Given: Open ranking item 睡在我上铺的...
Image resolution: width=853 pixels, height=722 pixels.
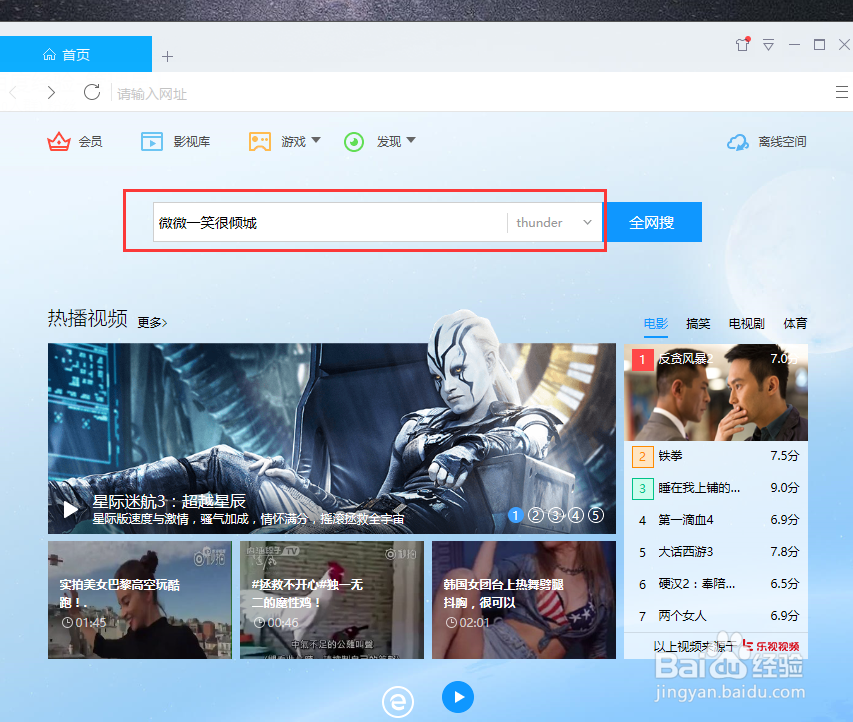Looking at the screenshot, I should pyautogui.click(x=716, y=488).
